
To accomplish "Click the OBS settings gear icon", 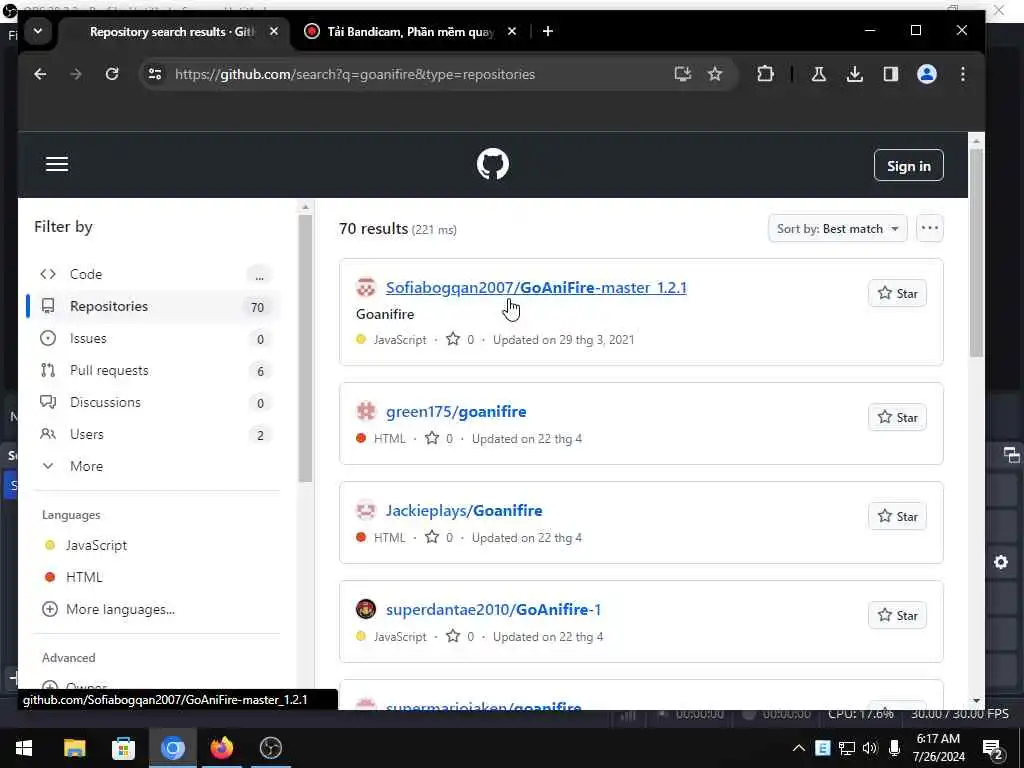I will coord(1000,562).
